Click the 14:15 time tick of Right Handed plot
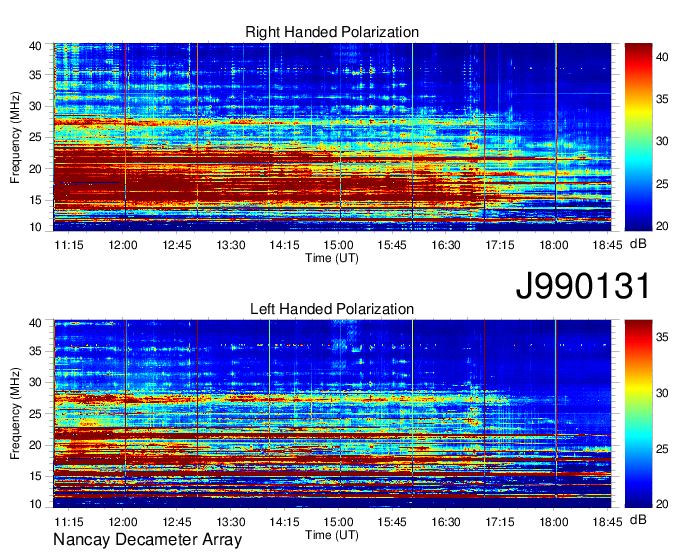The width and height of the screenshot is (680, 552). click(x=284, y=245)
